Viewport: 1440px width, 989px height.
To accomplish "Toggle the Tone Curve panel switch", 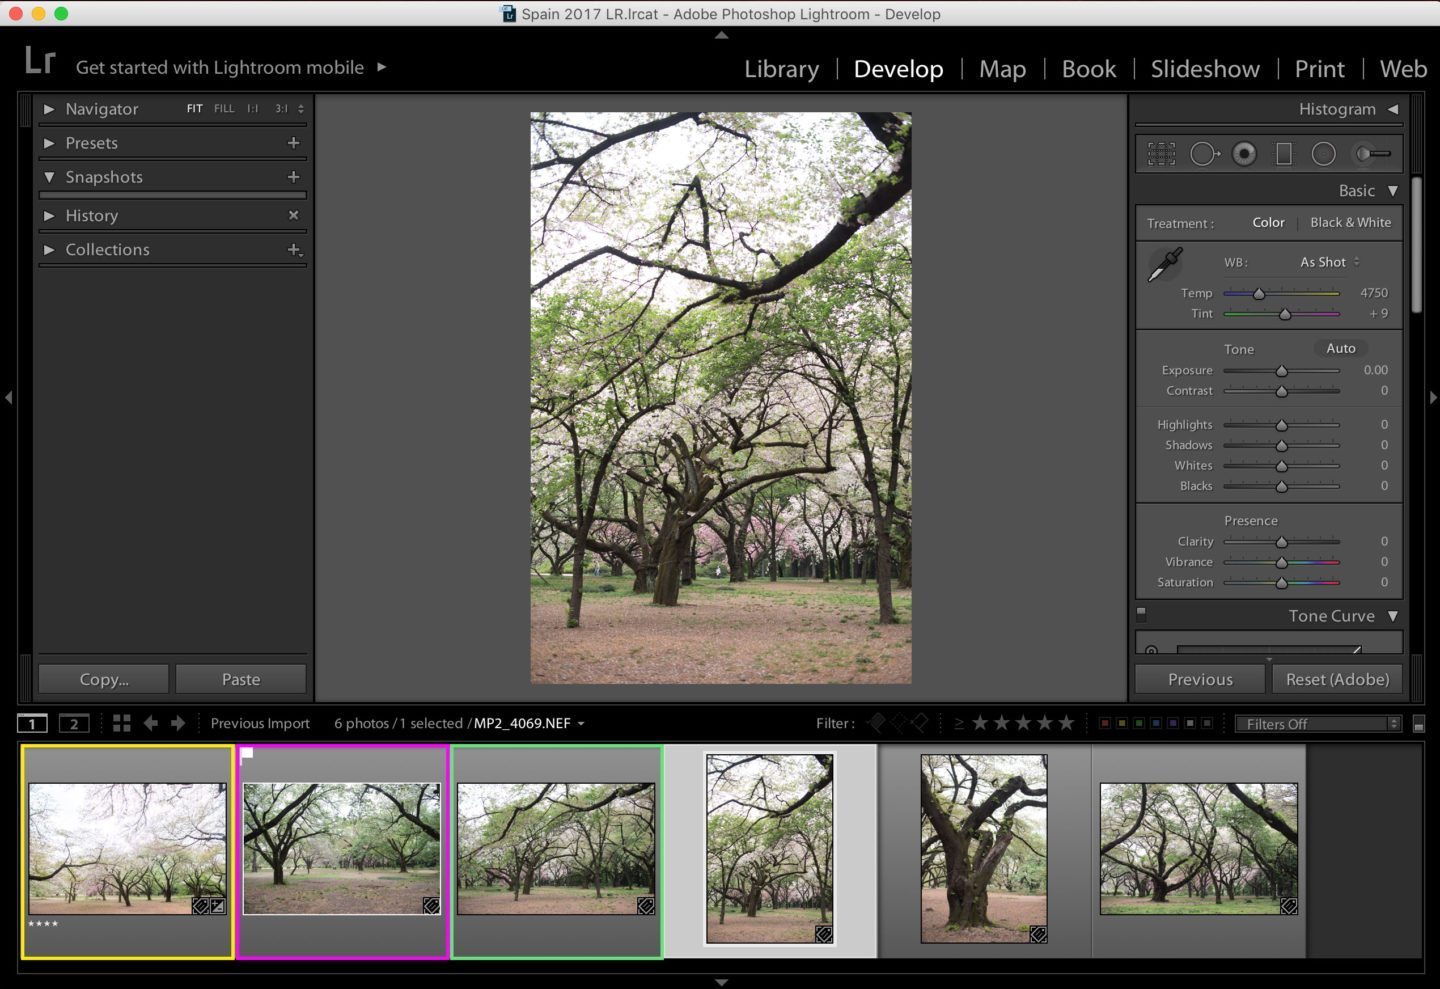I will point(1141,614).
